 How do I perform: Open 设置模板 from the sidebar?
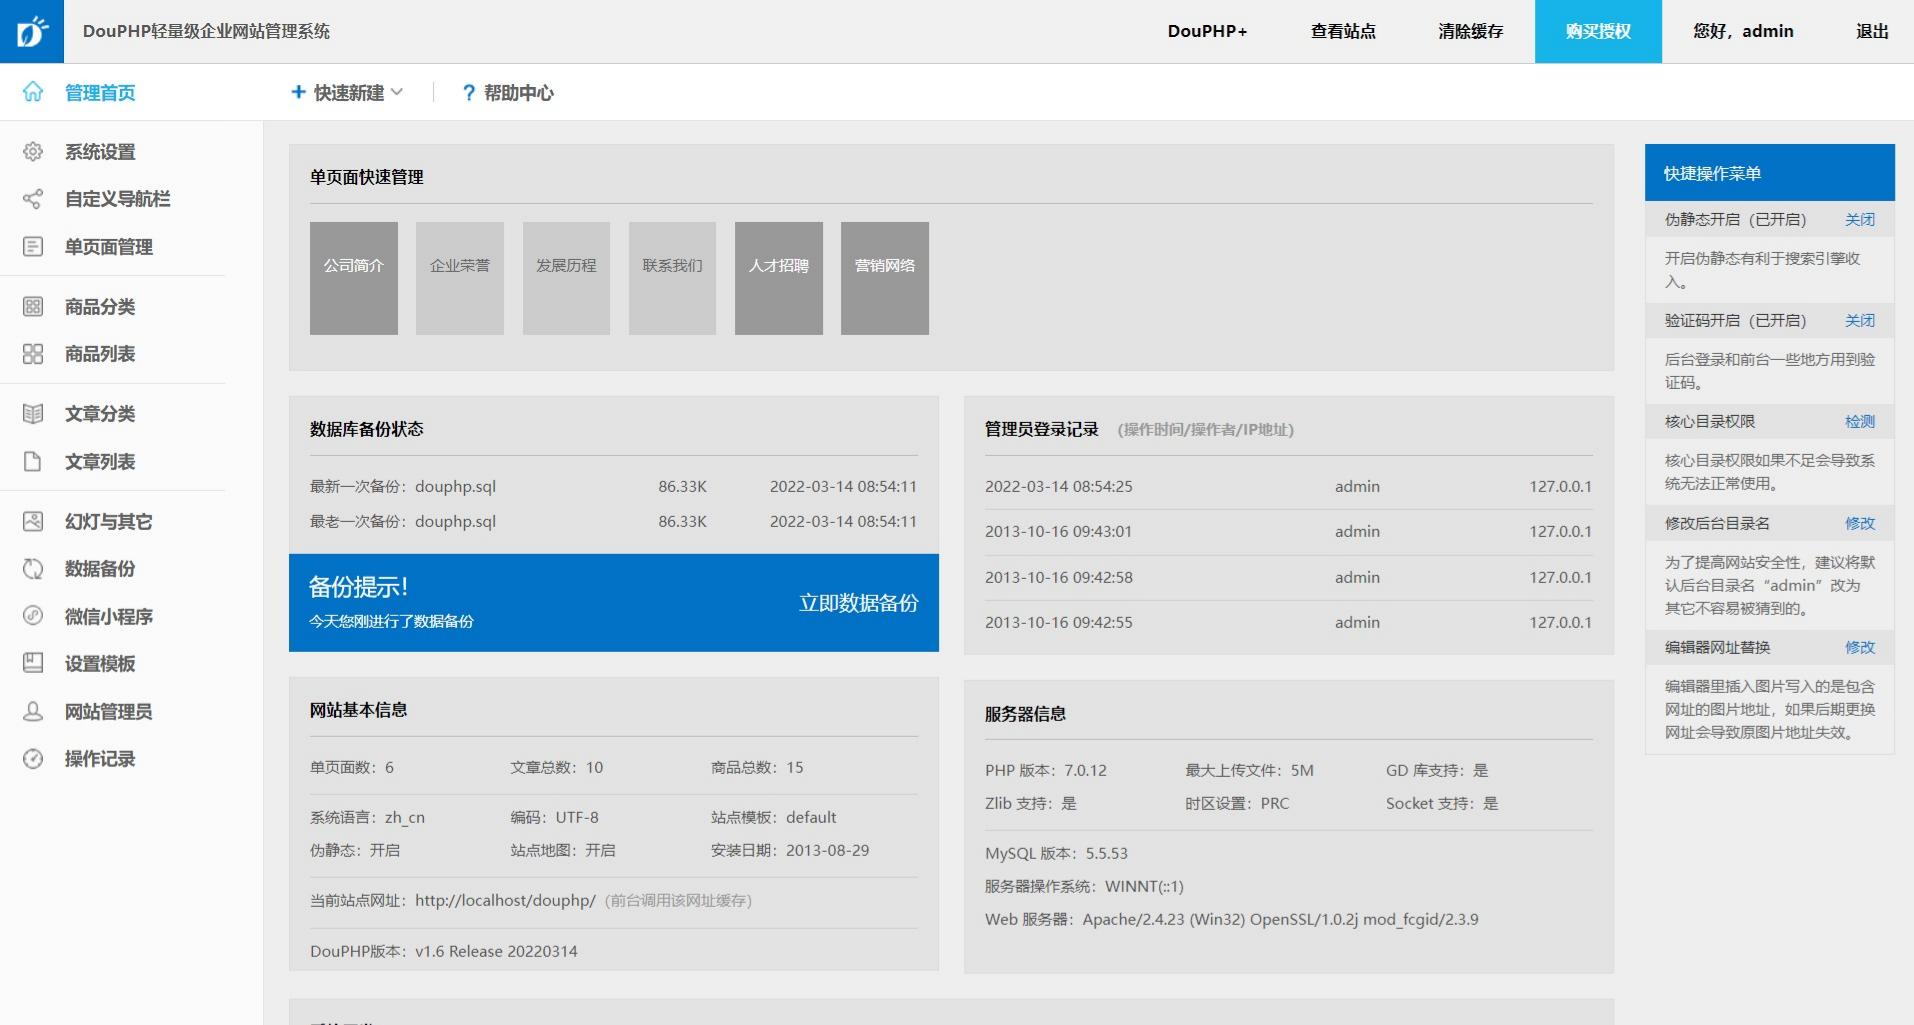coord(99,663)
